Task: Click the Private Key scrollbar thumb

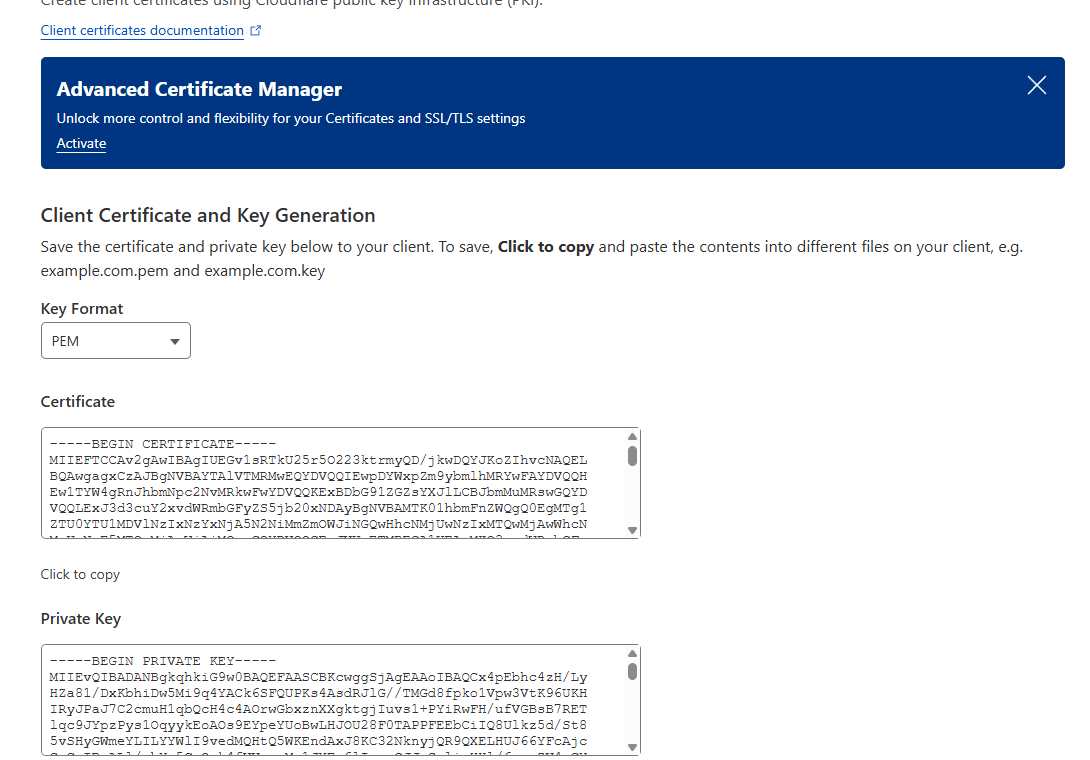Action: click(632, 672)
